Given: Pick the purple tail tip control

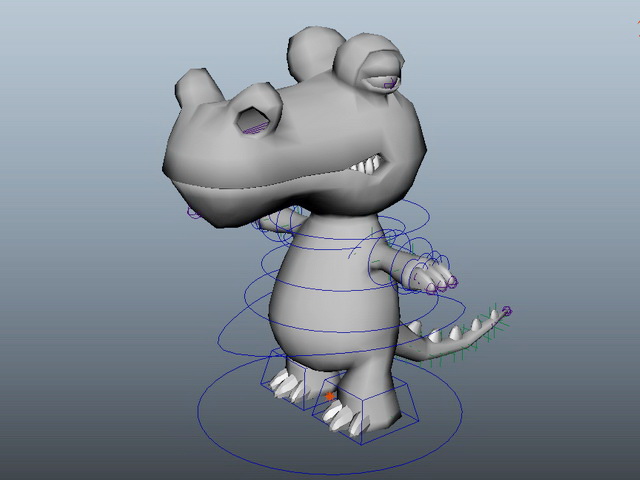Looking at the screenshot, I should click(507, 311).
